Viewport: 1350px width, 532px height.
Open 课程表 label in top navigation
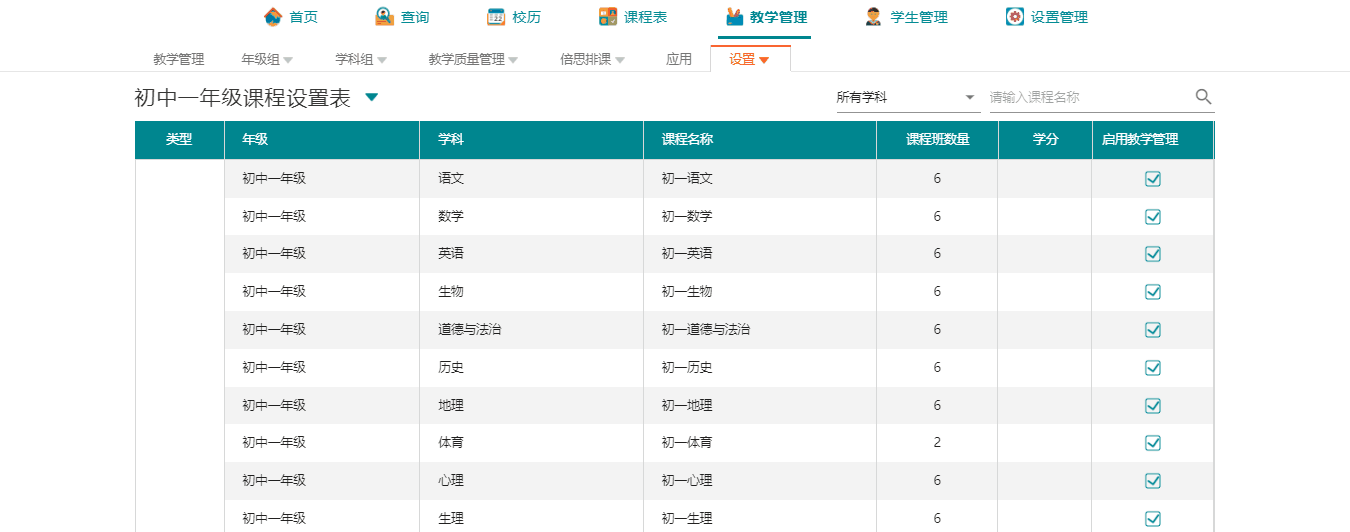point(646,17)
